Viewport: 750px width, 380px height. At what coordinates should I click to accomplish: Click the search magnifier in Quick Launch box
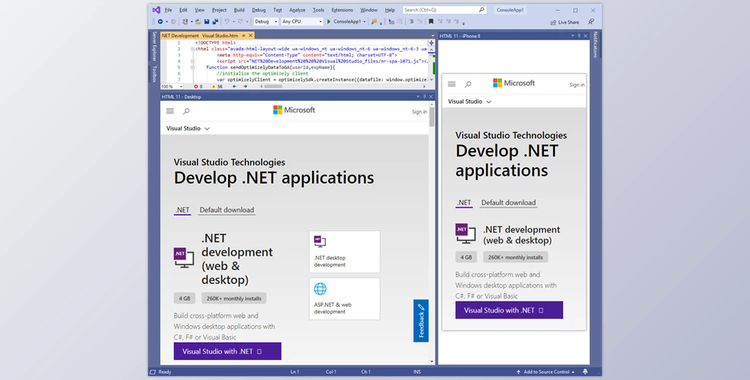[x=481, y=10]
